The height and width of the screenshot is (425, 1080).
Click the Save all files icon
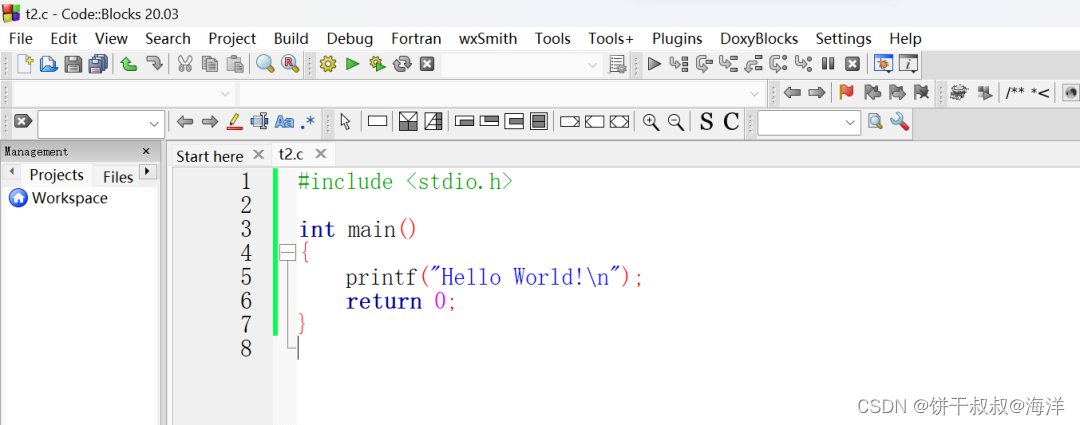tap(98, 64)
